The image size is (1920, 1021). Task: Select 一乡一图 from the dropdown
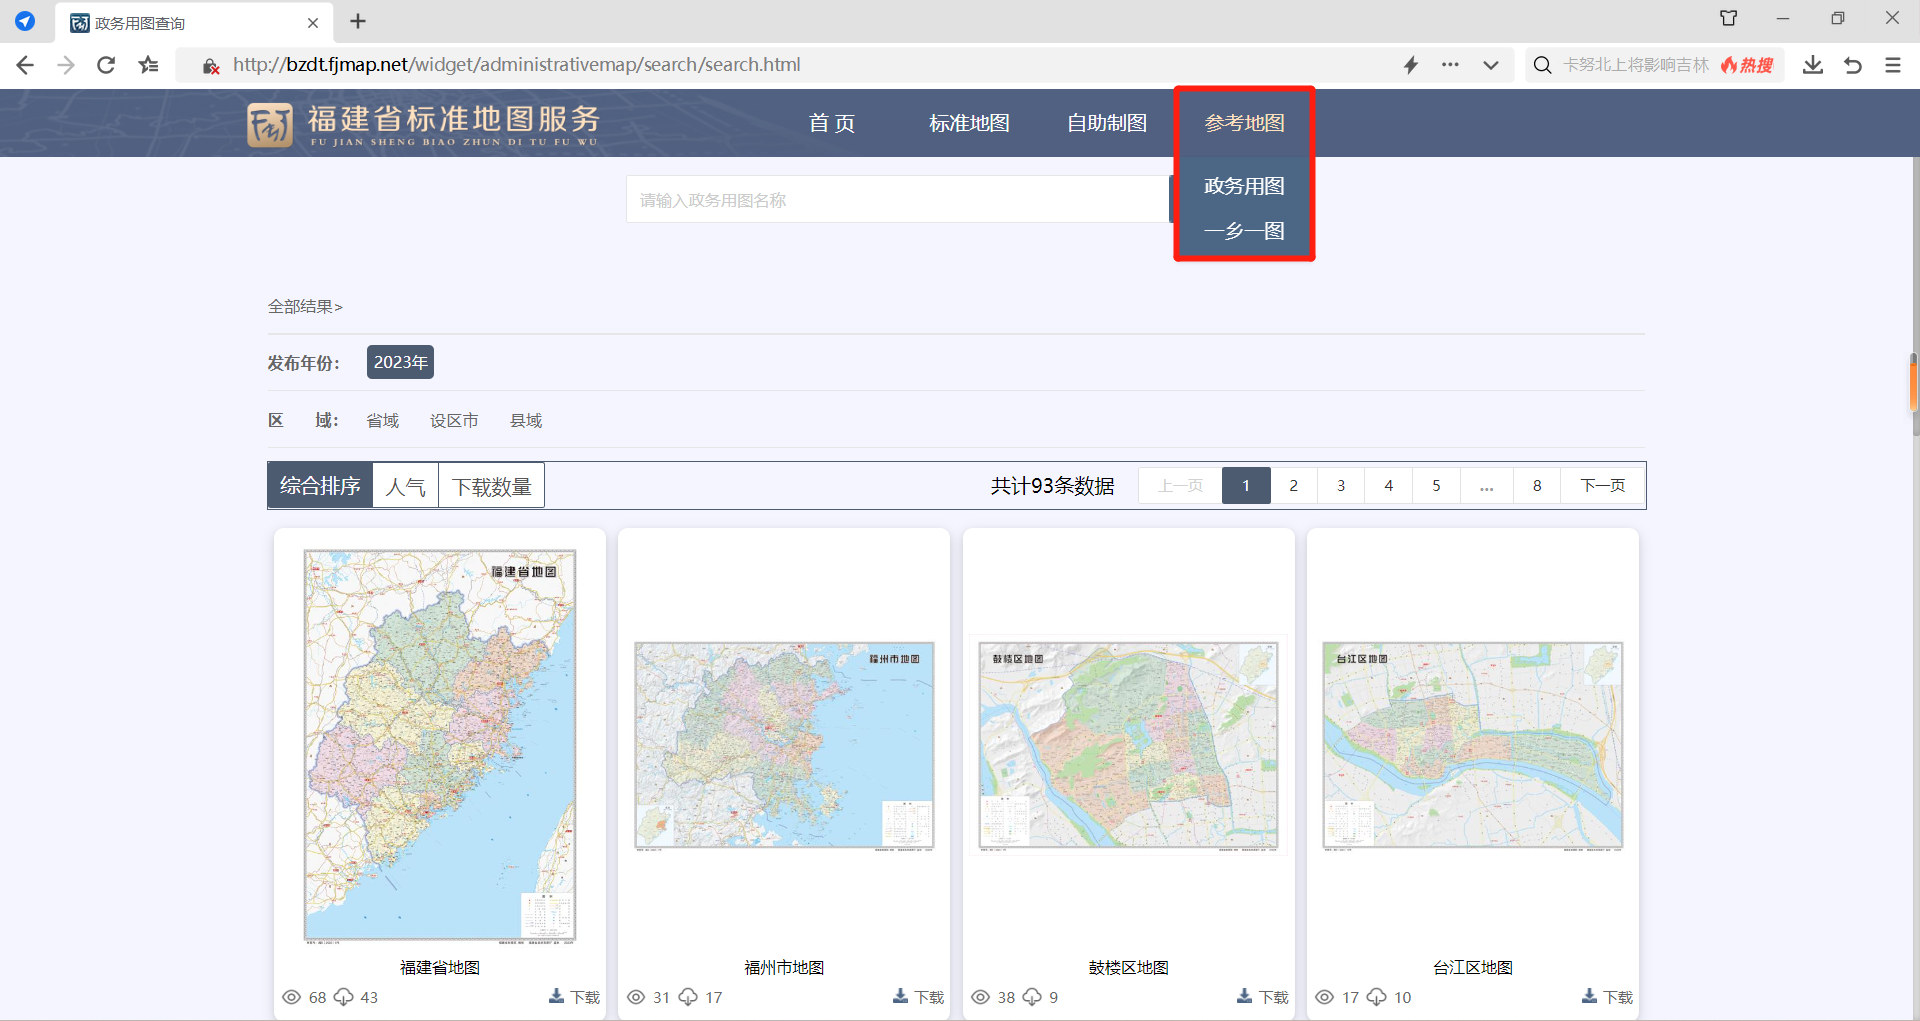click(1244, 231)
